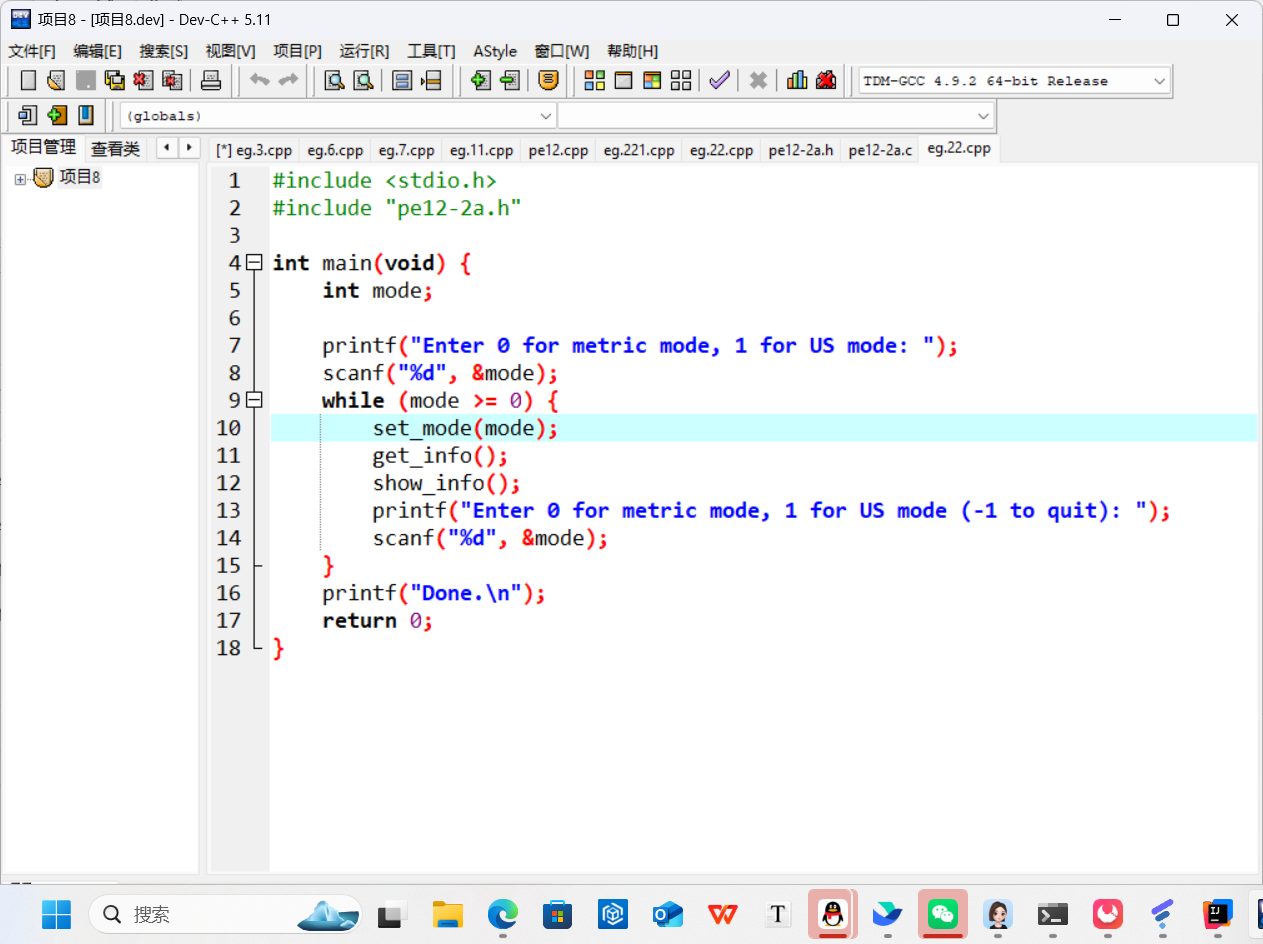Click the show_info(); code line

tap(446, 483)
